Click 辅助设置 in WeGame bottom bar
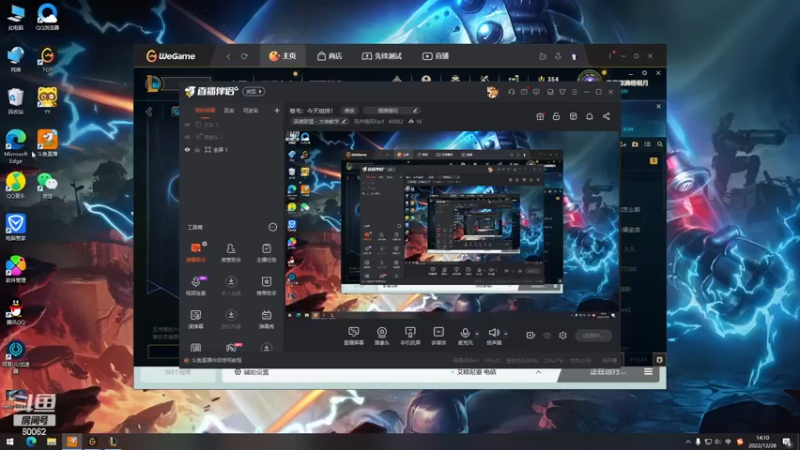This screenshot has height=450, width=800. (252, 372)
